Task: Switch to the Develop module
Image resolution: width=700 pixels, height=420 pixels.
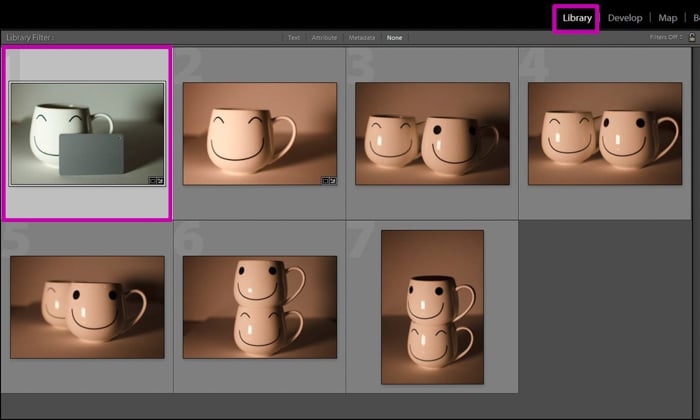Action: 625,18
